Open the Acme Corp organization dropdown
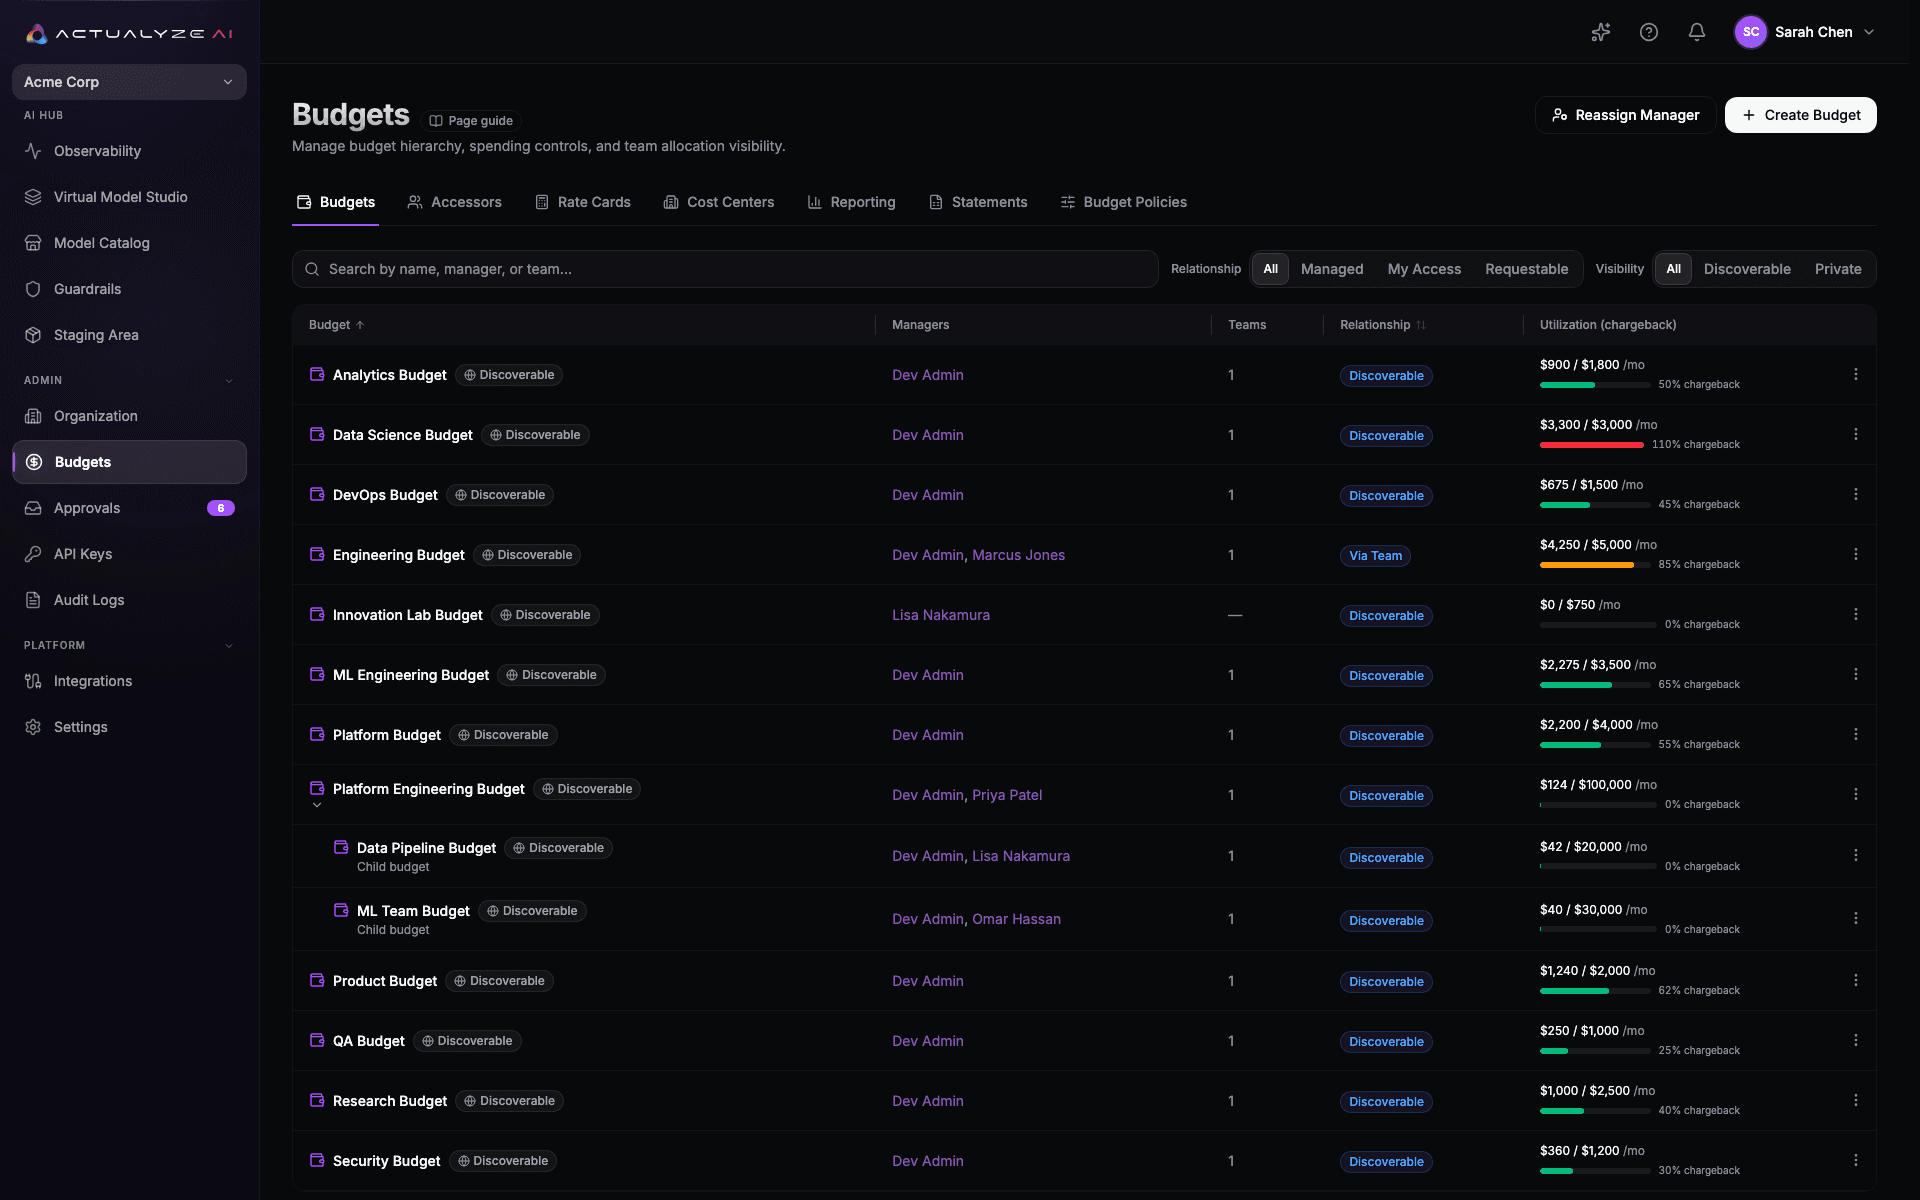 (129, 82)
